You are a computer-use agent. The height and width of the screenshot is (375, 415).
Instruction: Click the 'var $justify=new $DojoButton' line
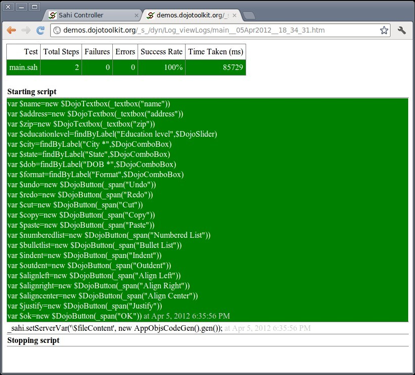tap(85, 306)
